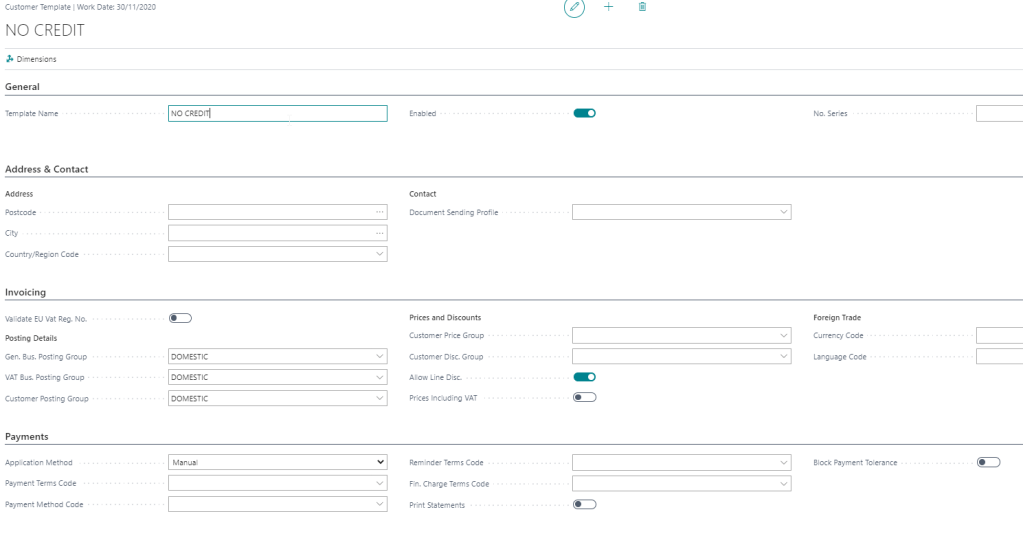
Task: Expand Gen. Bus. Posting Group dropdown
Action: (379, 356)
